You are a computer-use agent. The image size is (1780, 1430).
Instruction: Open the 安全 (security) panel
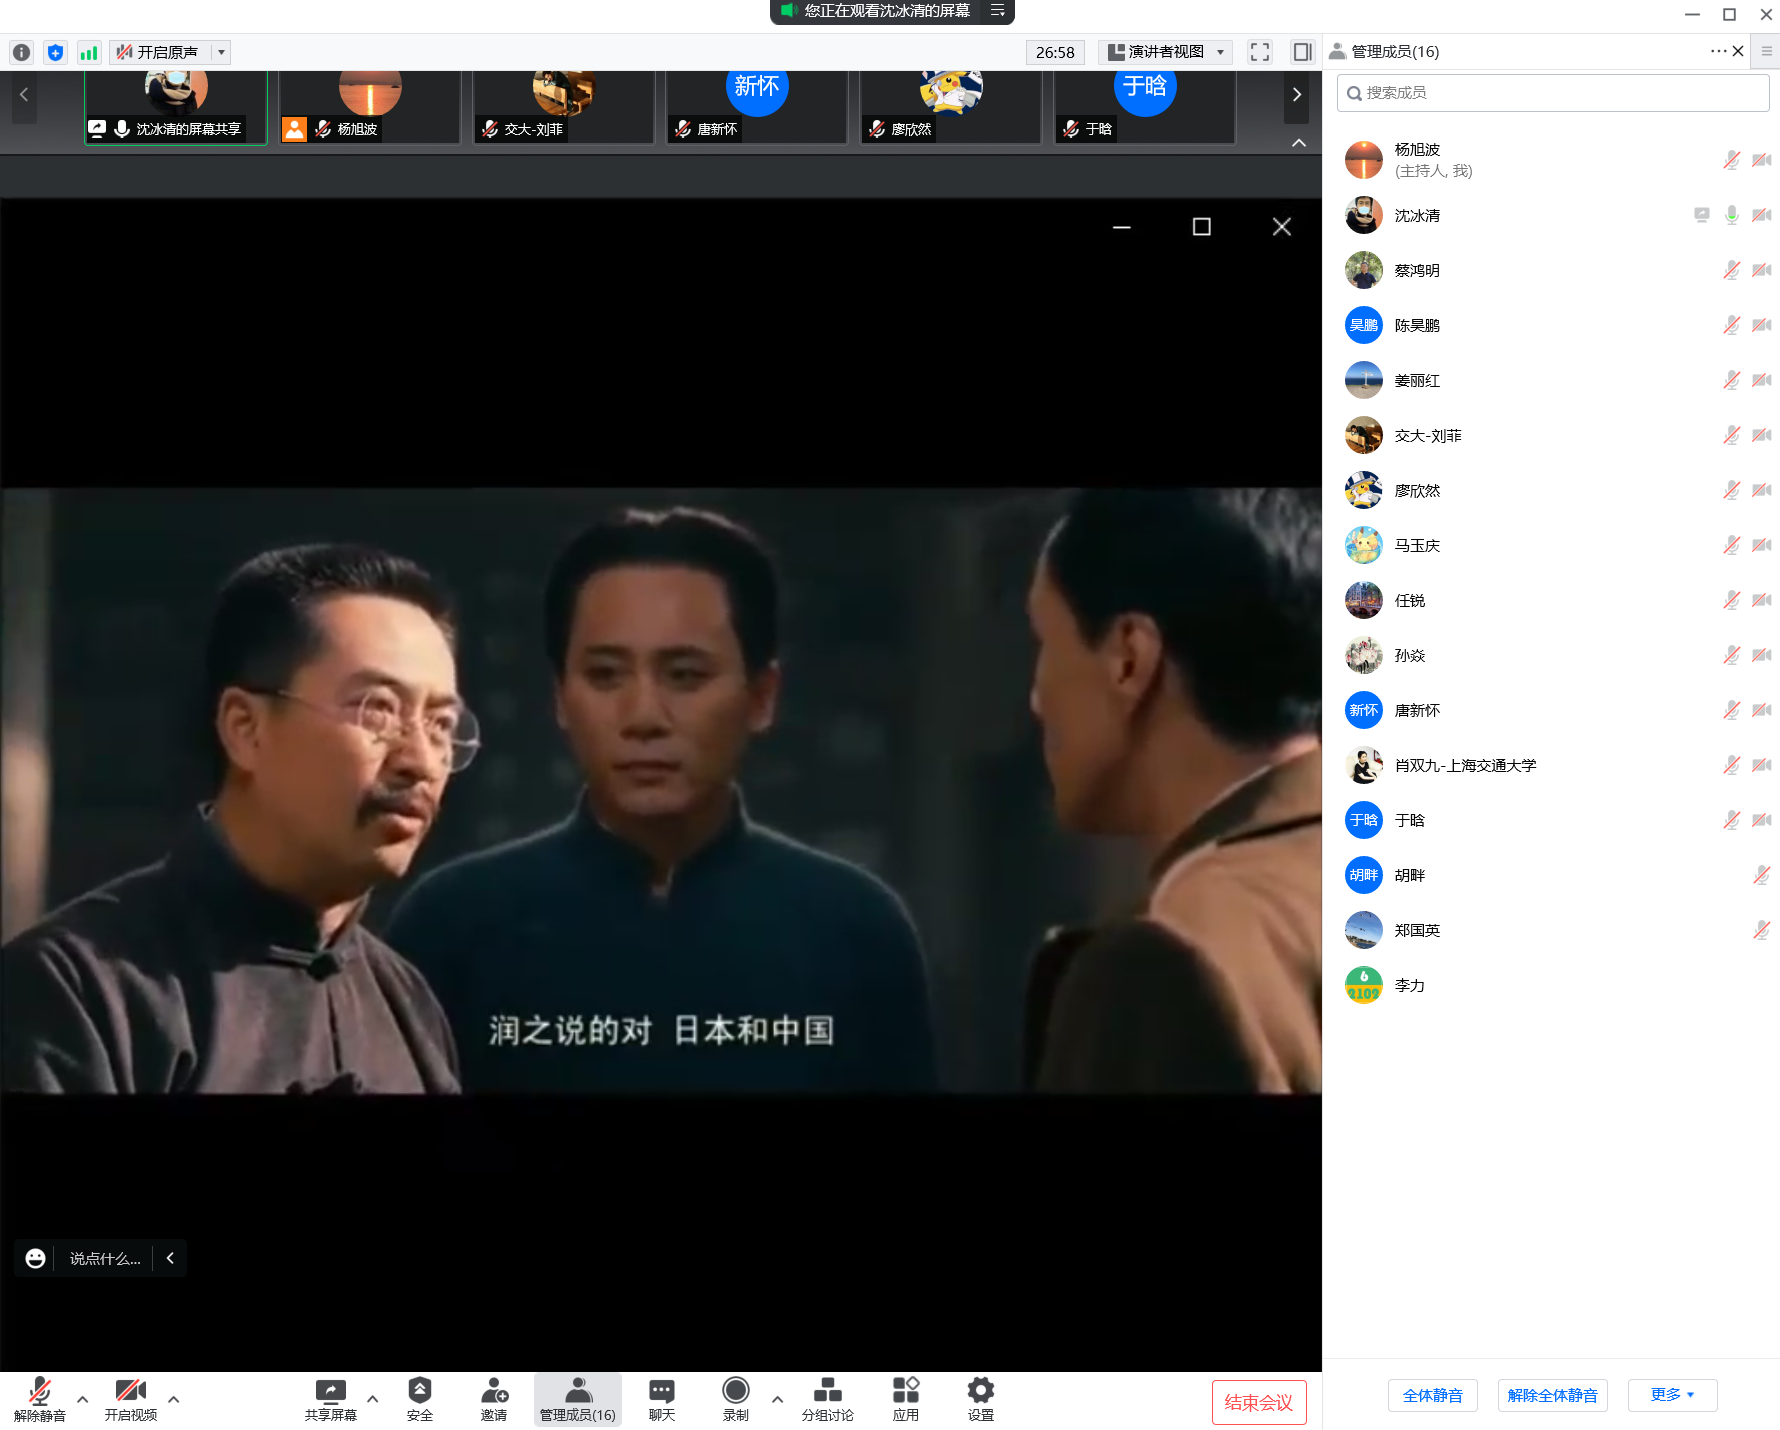coord(419,1399)
